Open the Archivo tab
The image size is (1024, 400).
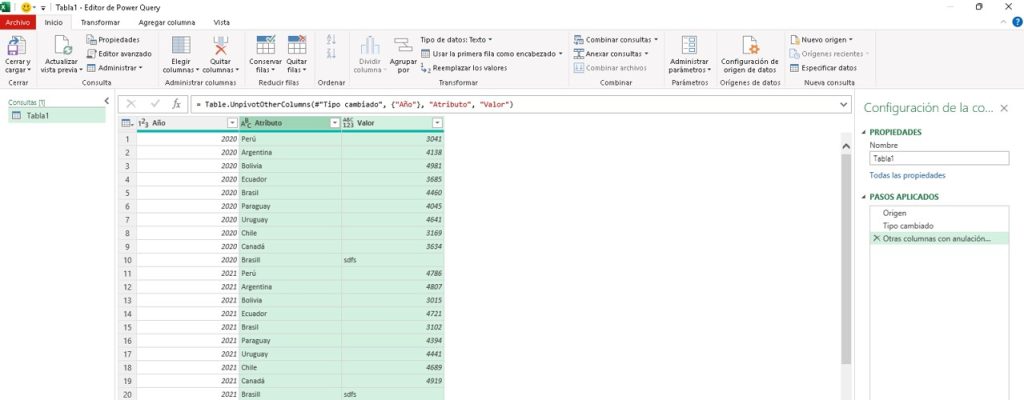click(x=18, y=22)
